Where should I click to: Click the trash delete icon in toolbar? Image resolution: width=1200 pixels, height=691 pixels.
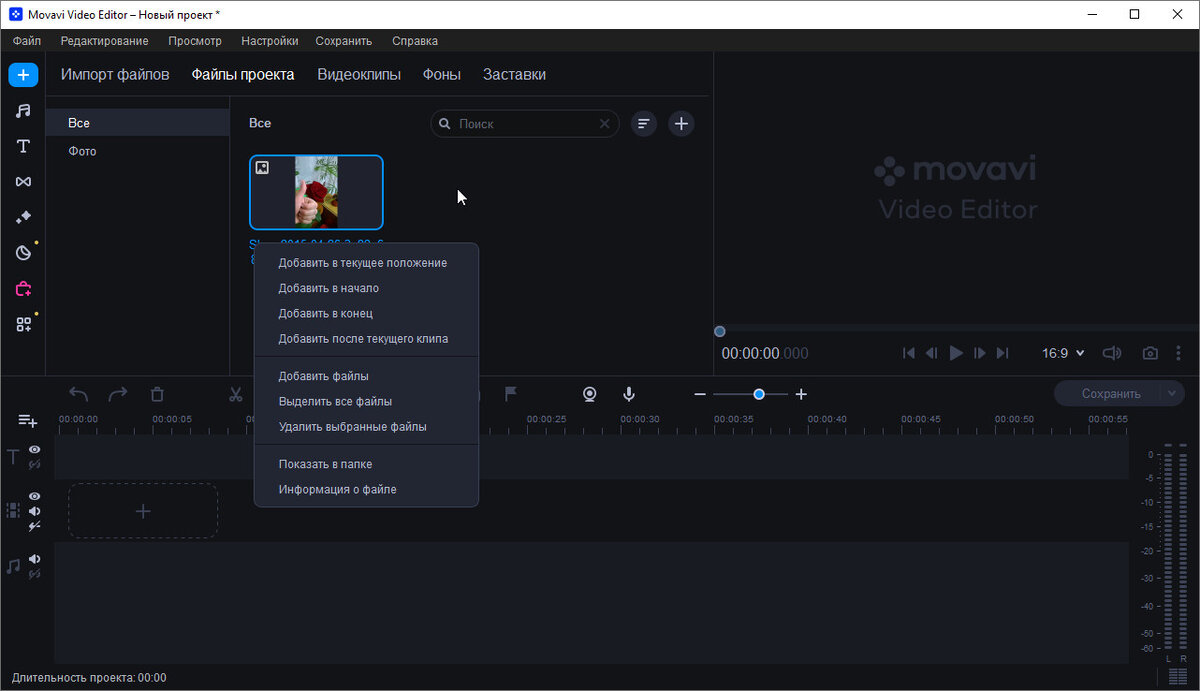coord(157,394)
